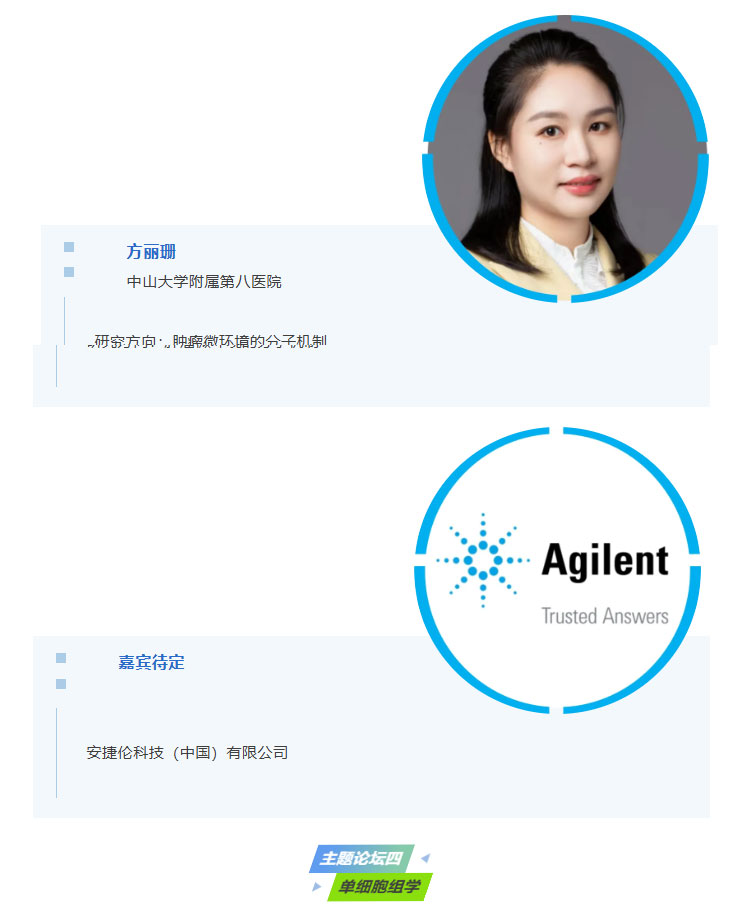
Task: Click the blue 主题论坛四 banner
Action: pyautogui.click(x=362, y=858)
